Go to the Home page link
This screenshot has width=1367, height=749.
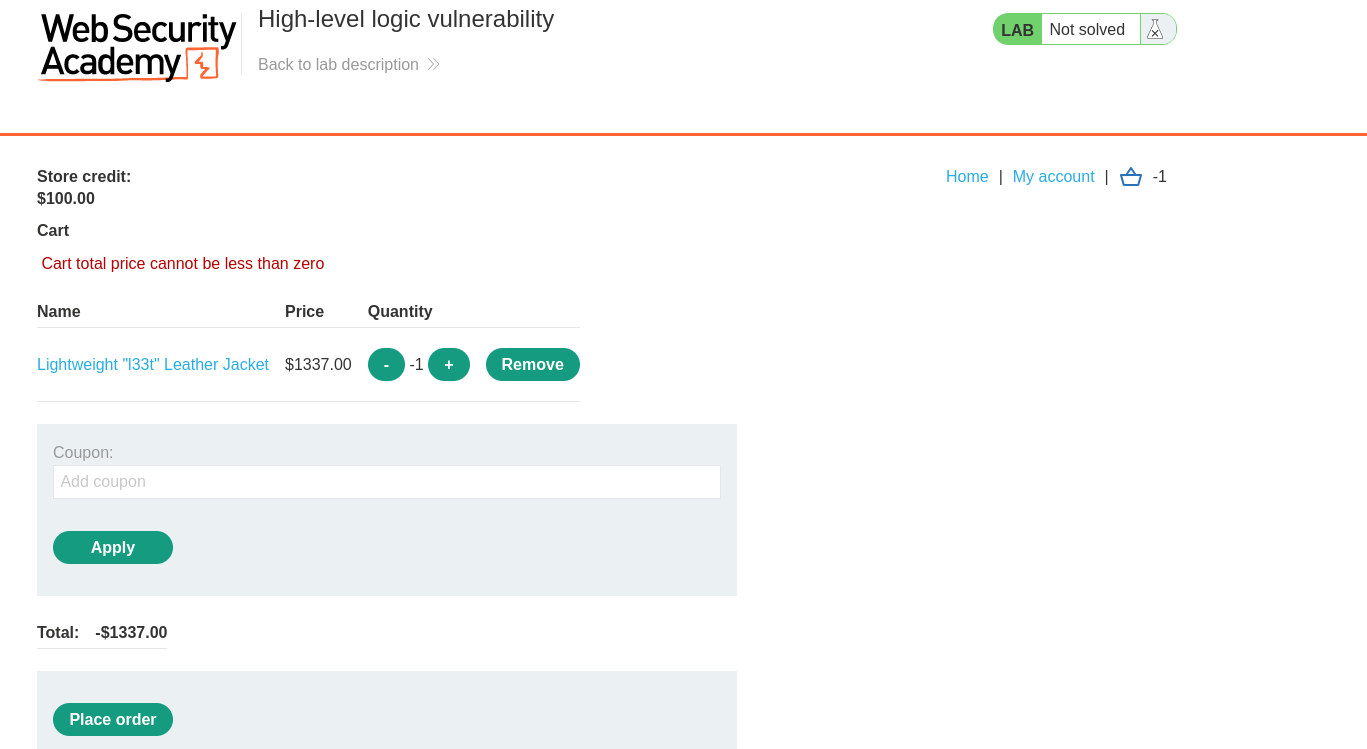(x=967, y=177)
